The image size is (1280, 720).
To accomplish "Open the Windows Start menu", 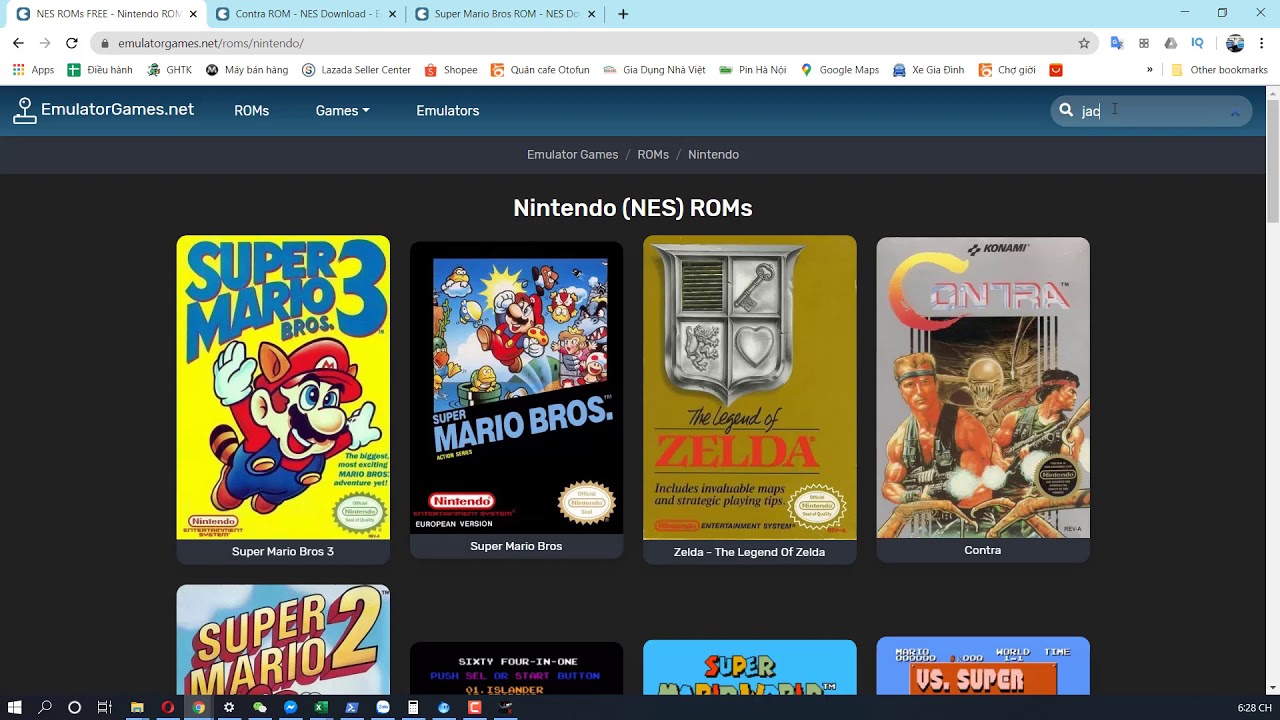I will (15, 707).
